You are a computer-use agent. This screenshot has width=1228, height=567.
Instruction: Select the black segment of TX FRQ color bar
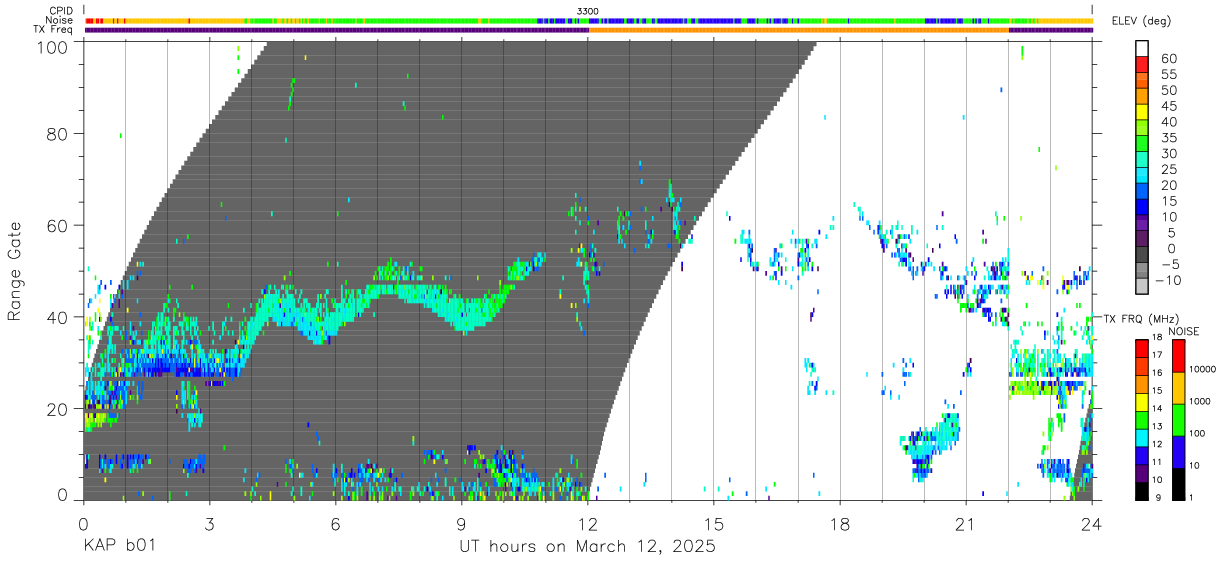click(x=1141, y=491)
